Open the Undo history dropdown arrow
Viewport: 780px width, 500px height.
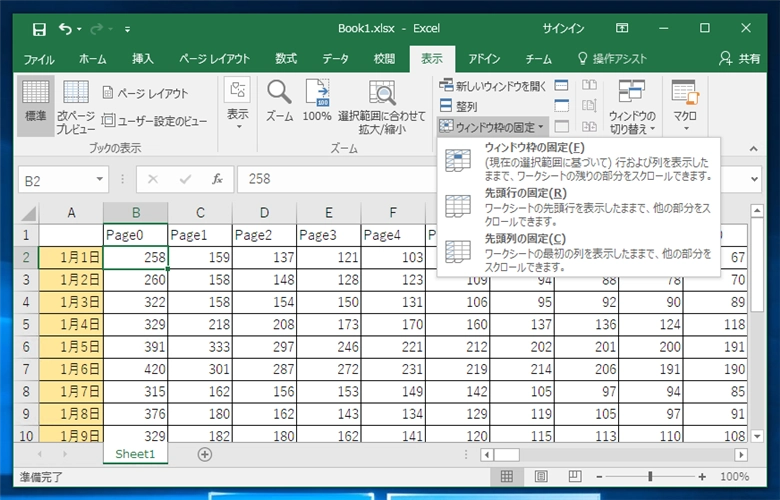tap(79, 29)
